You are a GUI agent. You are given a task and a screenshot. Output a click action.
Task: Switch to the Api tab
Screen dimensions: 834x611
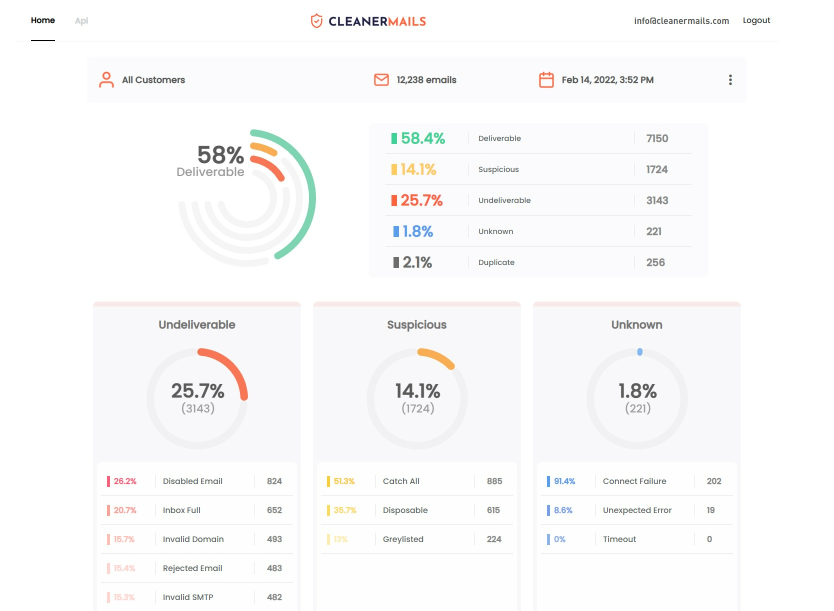pos(81,21)
